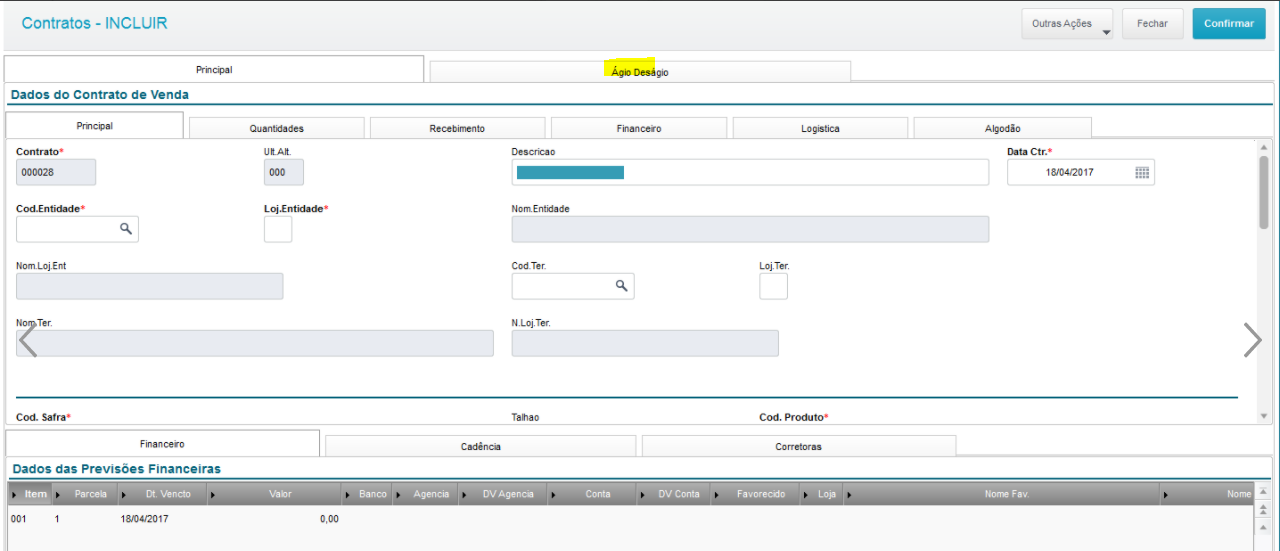Click the Data Ctr. date field

[1080, 172]
